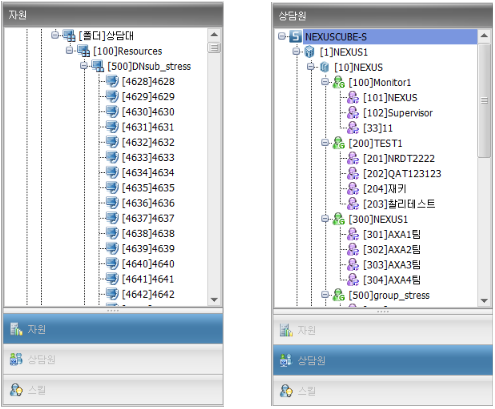
Task: Switch to 스킬 tab in right panel
Action: coord(383,391)
